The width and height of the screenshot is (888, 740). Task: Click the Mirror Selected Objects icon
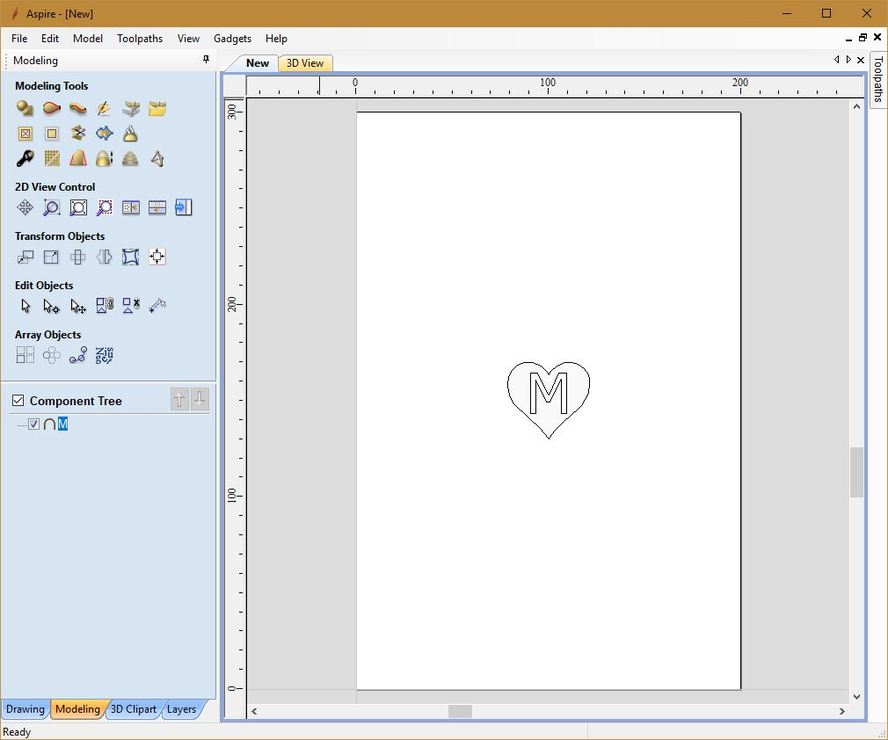coord(104,257)
